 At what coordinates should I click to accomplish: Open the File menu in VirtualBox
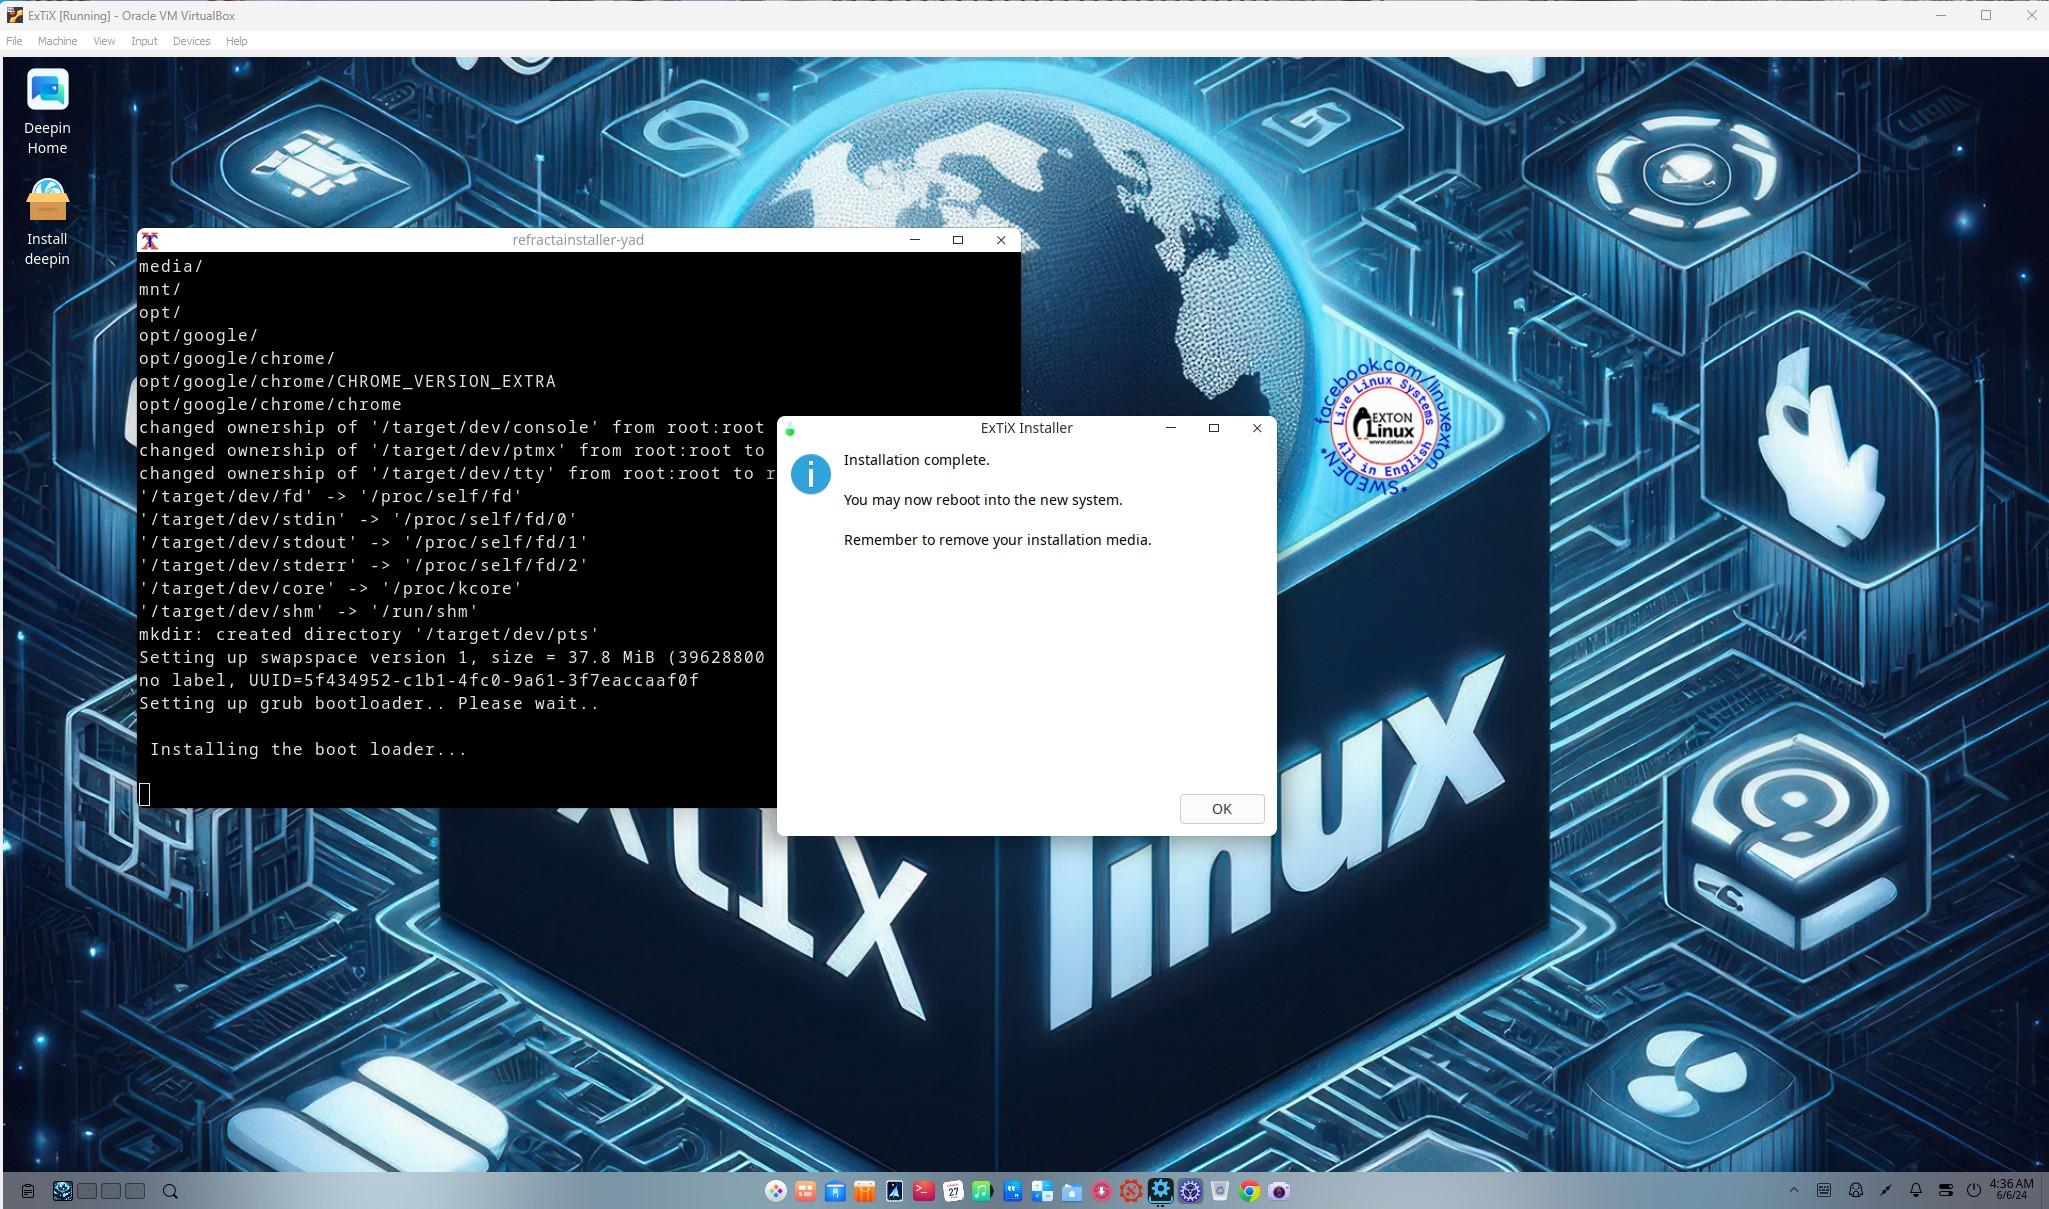tap(14, 41)
